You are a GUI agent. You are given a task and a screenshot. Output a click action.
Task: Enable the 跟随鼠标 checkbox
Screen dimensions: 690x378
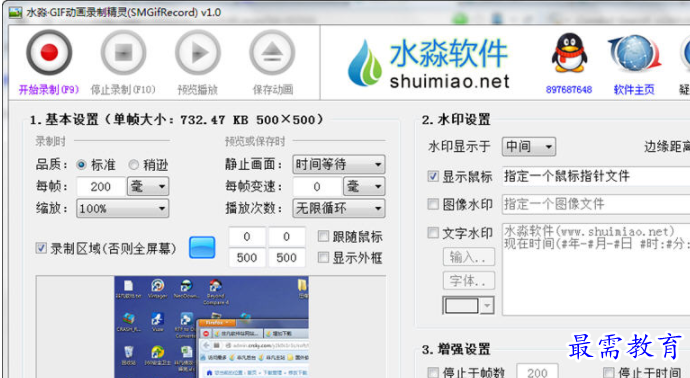pyautogui.click(x=323, y=236)
